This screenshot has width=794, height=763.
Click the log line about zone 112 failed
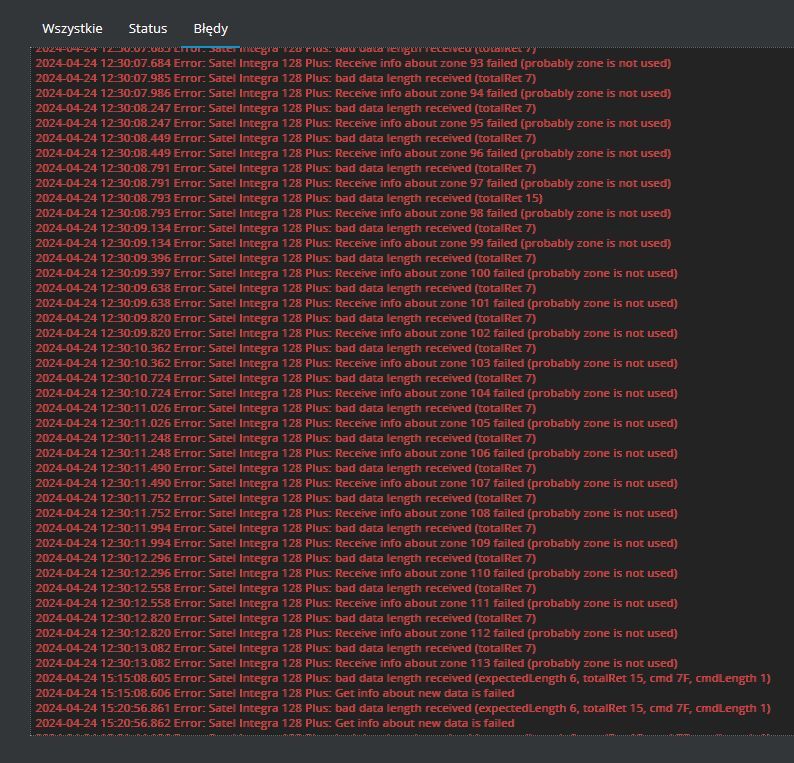tap(356, 633)
